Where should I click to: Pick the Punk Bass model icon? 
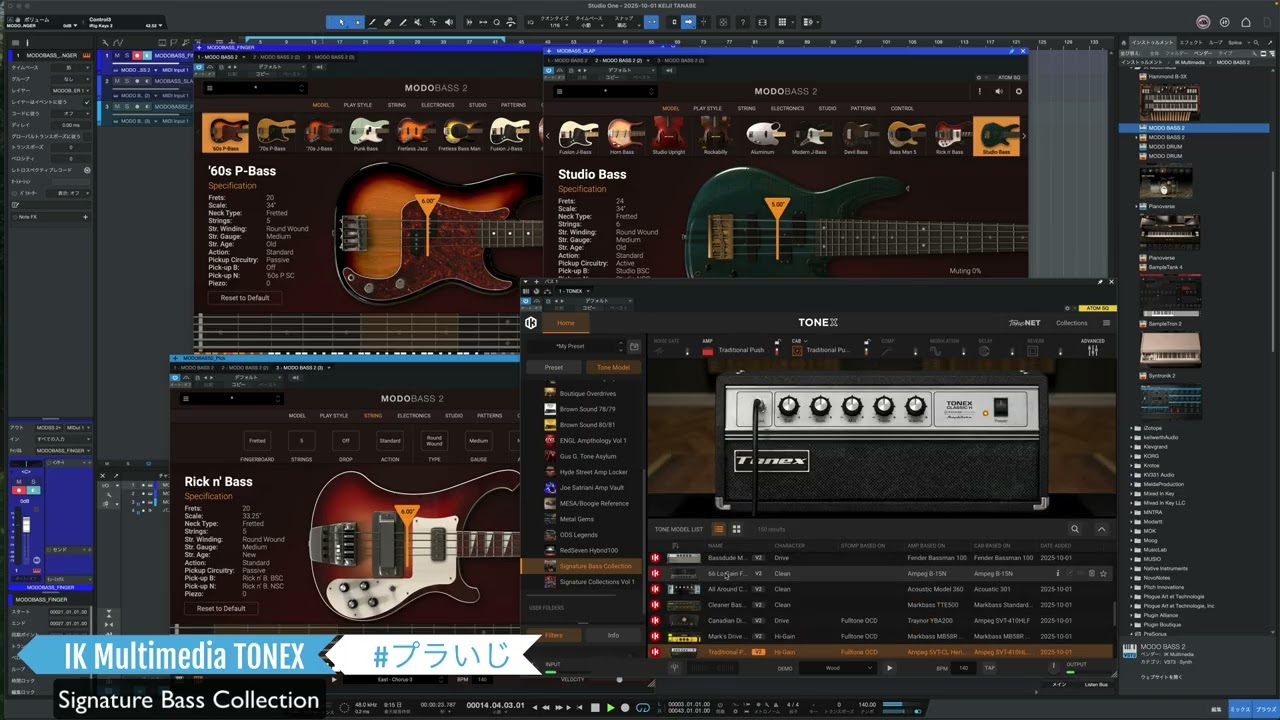tap(365, 133)
